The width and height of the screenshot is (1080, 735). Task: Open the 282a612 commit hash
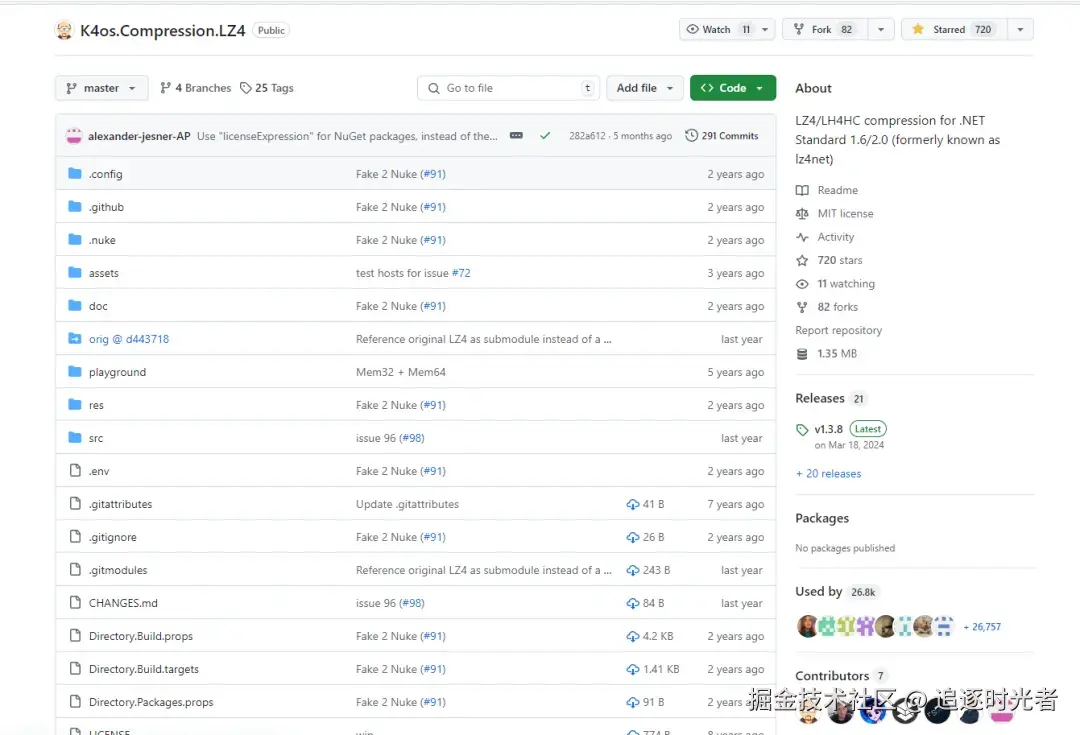coord(587,136)
